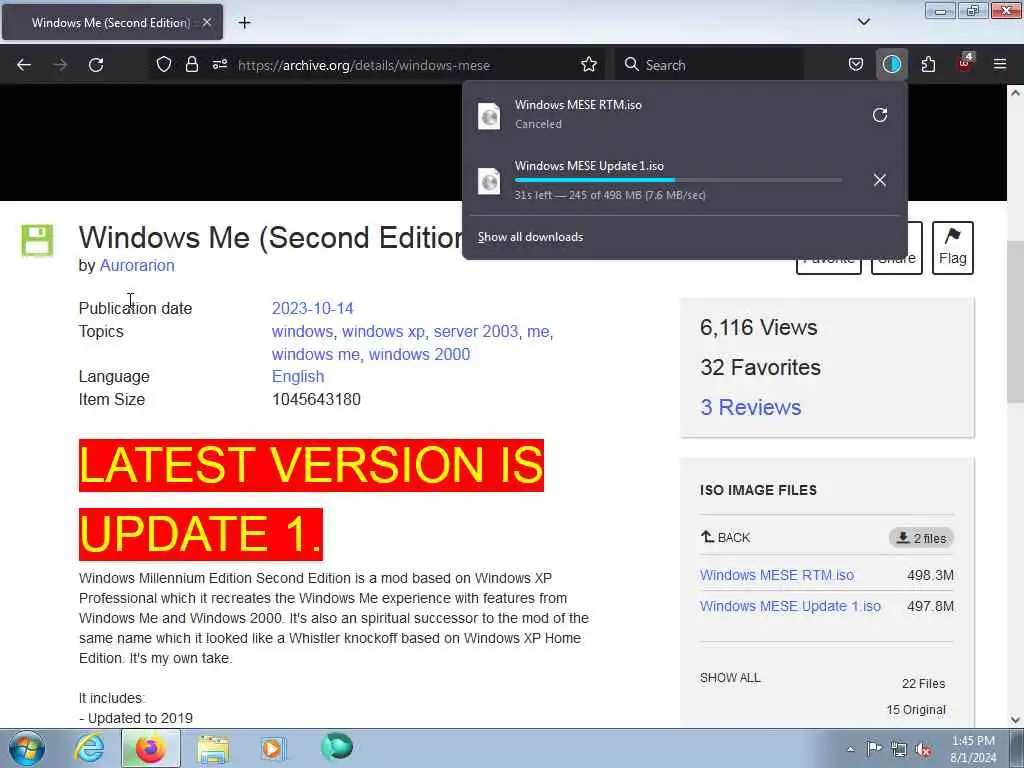Open uploader Aurorarion's profile
The width and height of the screenshot is (1024, 768).
137,266
